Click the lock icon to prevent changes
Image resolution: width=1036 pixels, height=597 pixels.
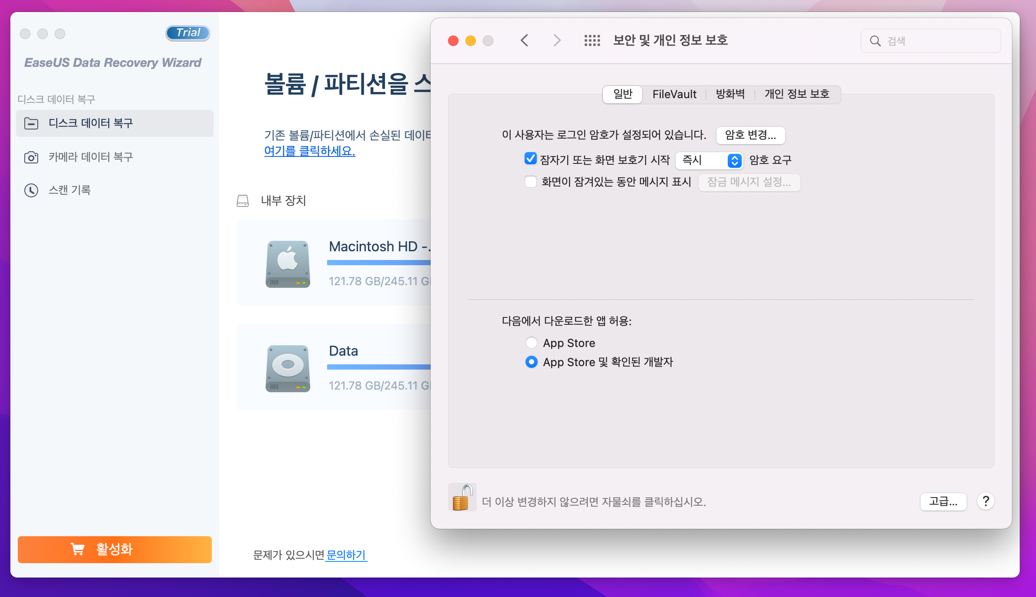[462, 497]
